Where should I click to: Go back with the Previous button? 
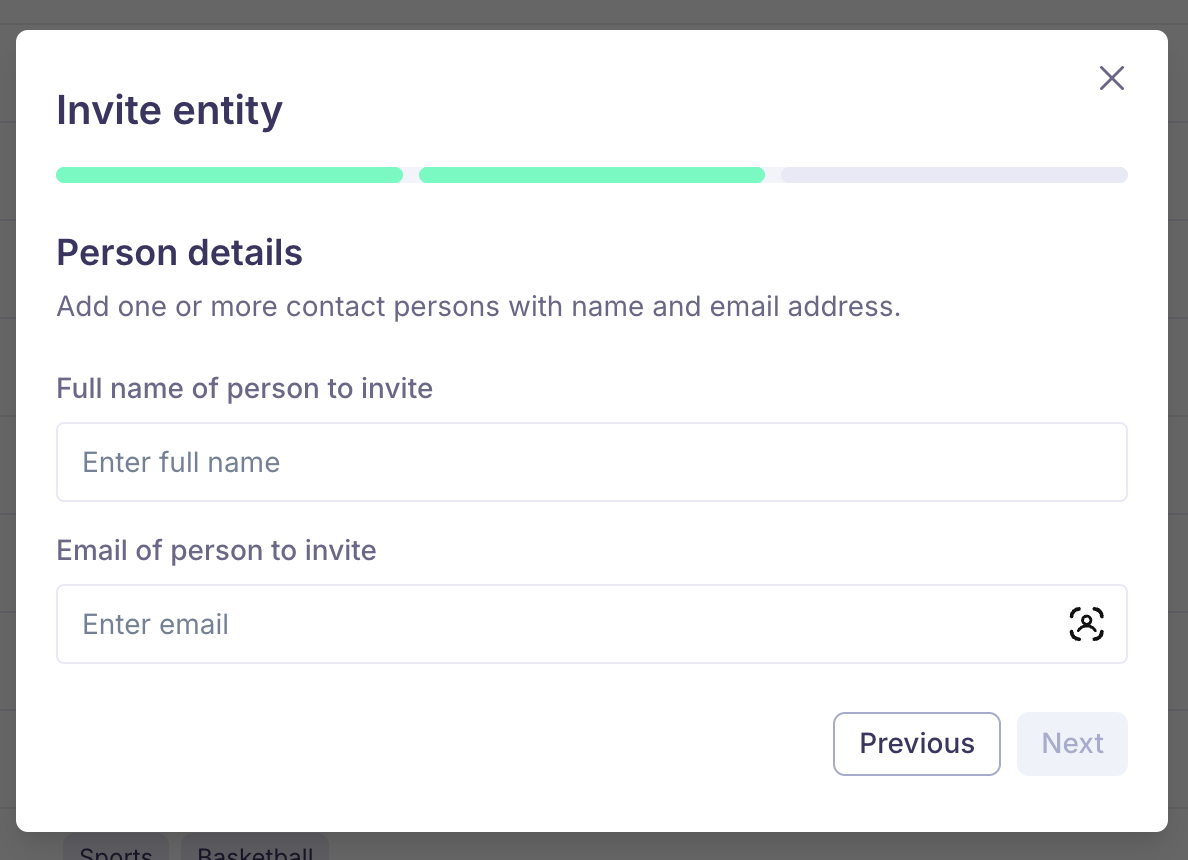(916, 743)
